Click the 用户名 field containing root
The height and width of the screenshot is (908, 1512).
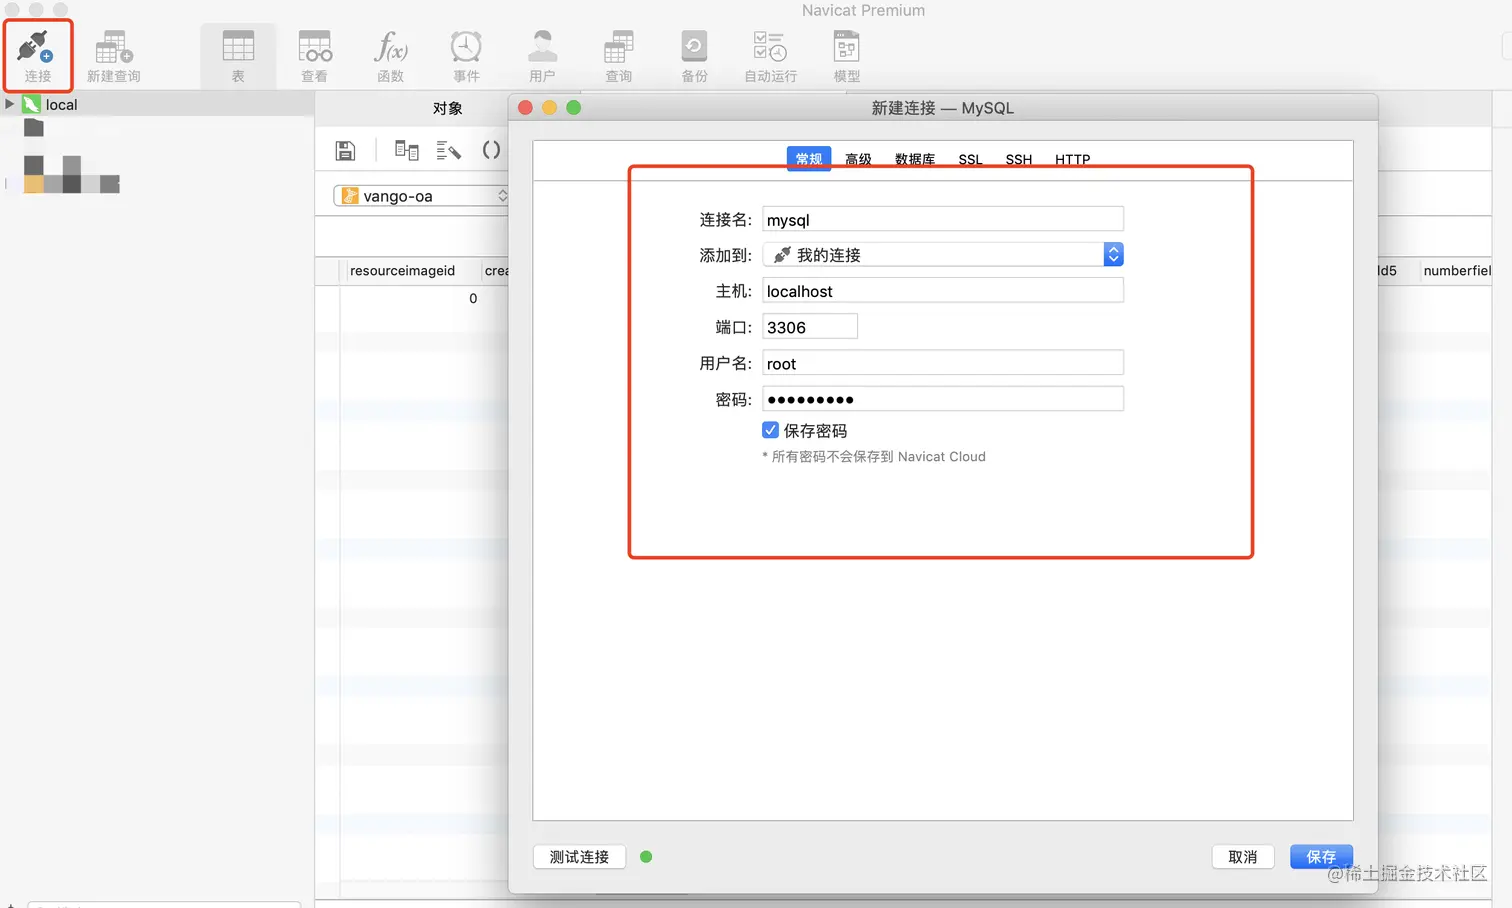coord(943,363)
